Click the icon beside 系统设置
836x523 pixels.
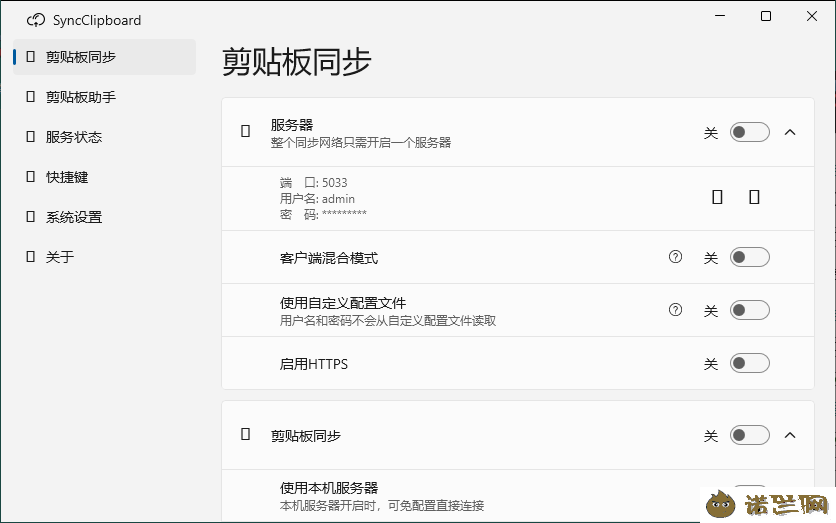tap(31, 216)
